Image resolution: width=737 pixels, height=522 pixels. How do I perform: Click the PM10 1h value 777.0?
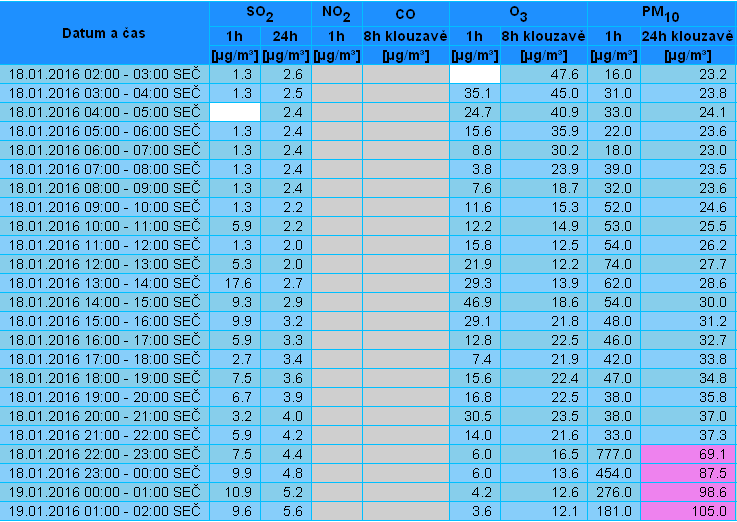(x=613, y=453)
